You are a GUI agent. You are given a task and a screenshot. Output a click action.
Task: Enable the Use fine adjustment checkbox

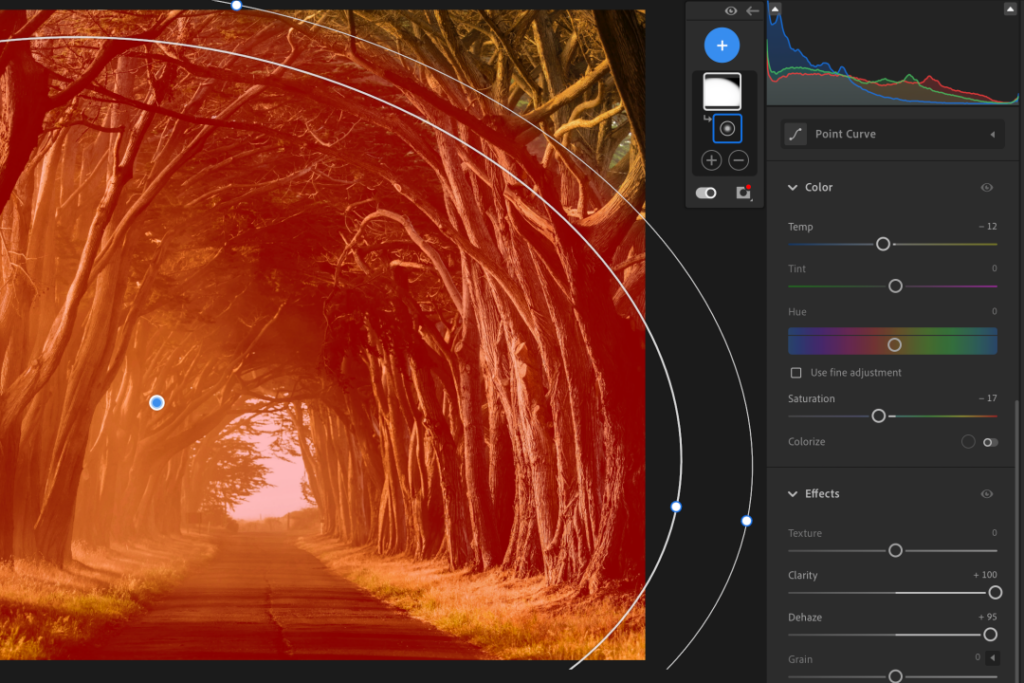point(795,372)
